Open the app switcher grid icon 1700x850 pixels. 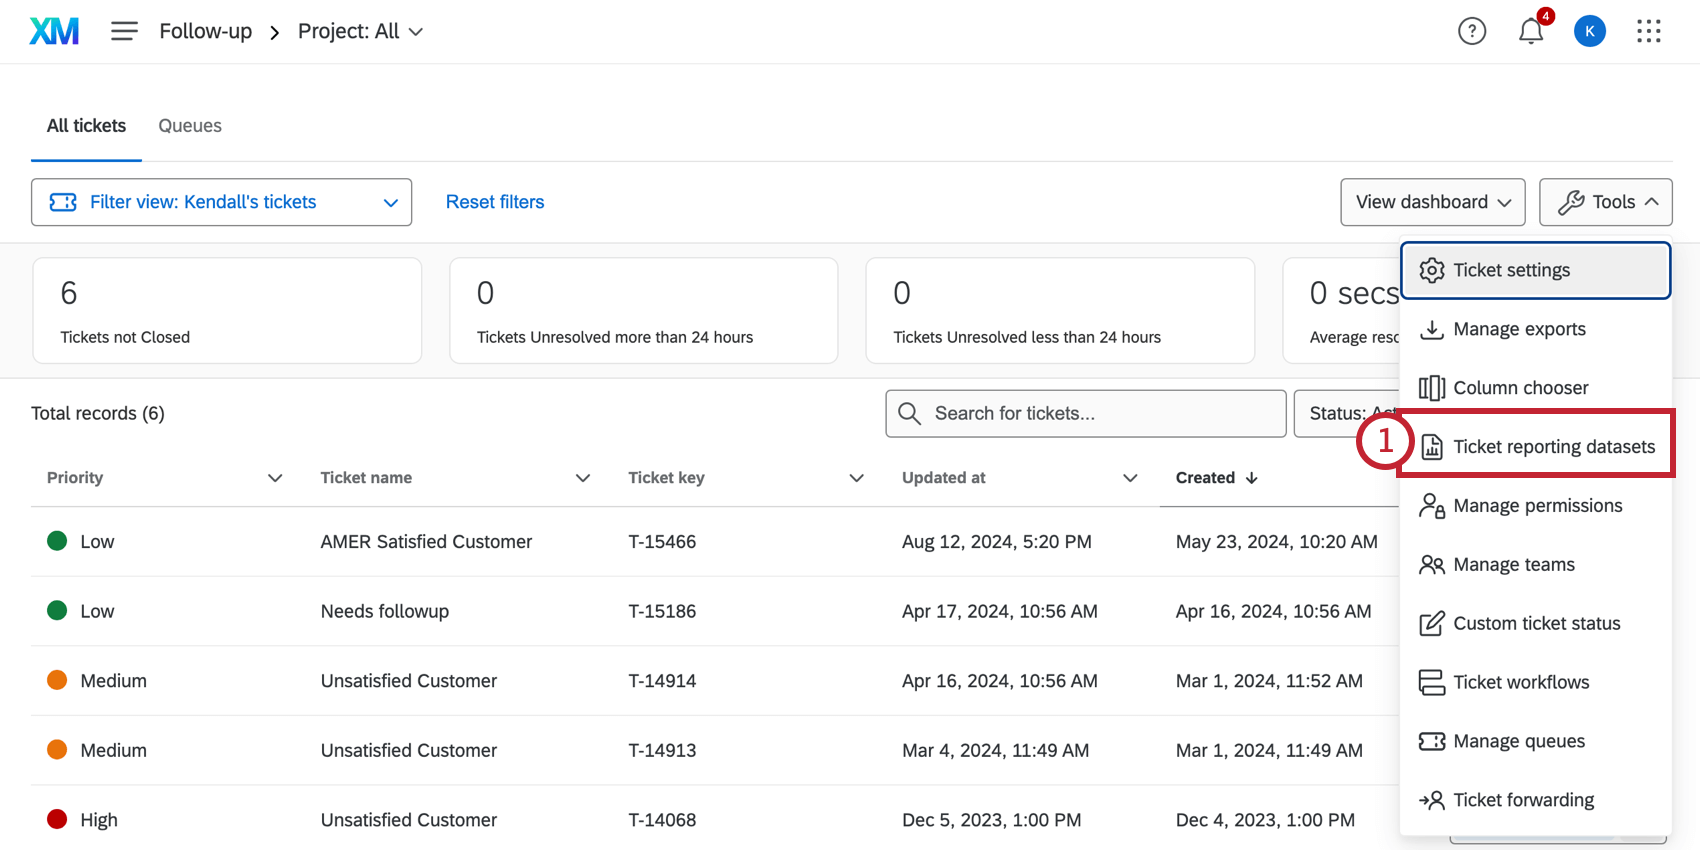(1648, 32)
